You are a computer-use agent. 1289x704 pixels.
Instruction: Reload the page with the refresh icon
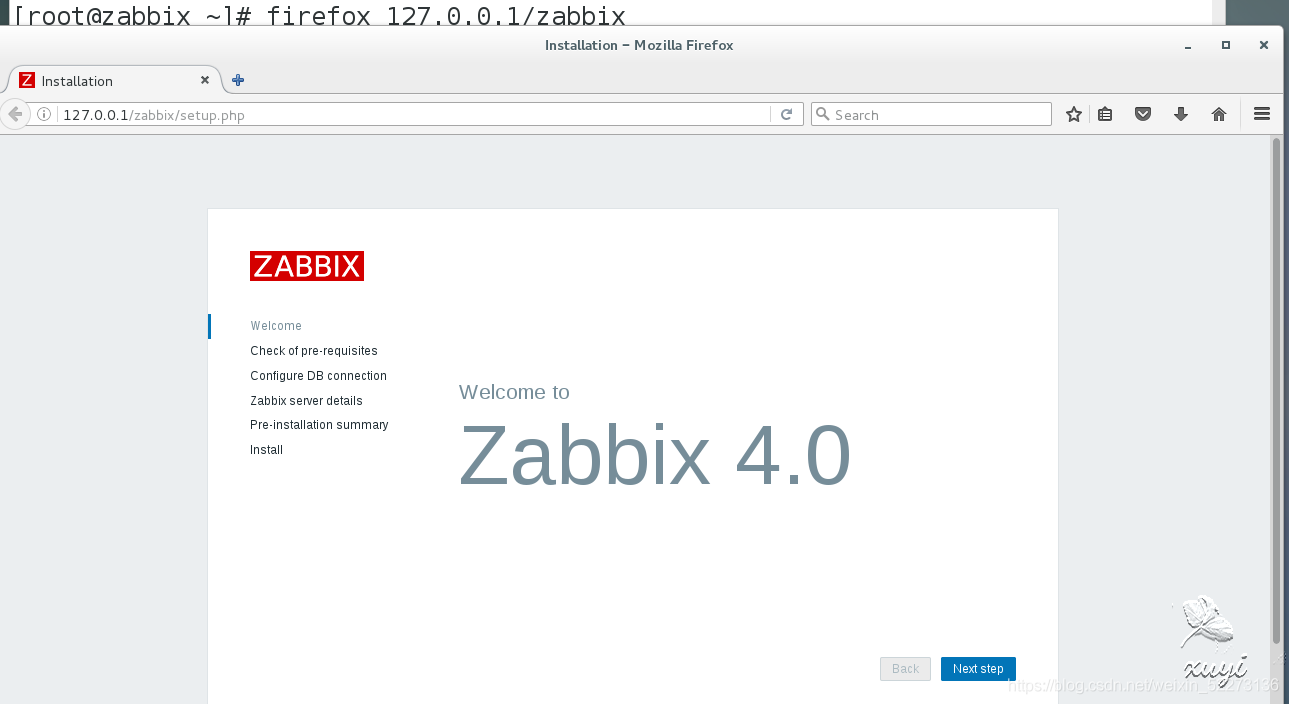[x=787, y=115]
